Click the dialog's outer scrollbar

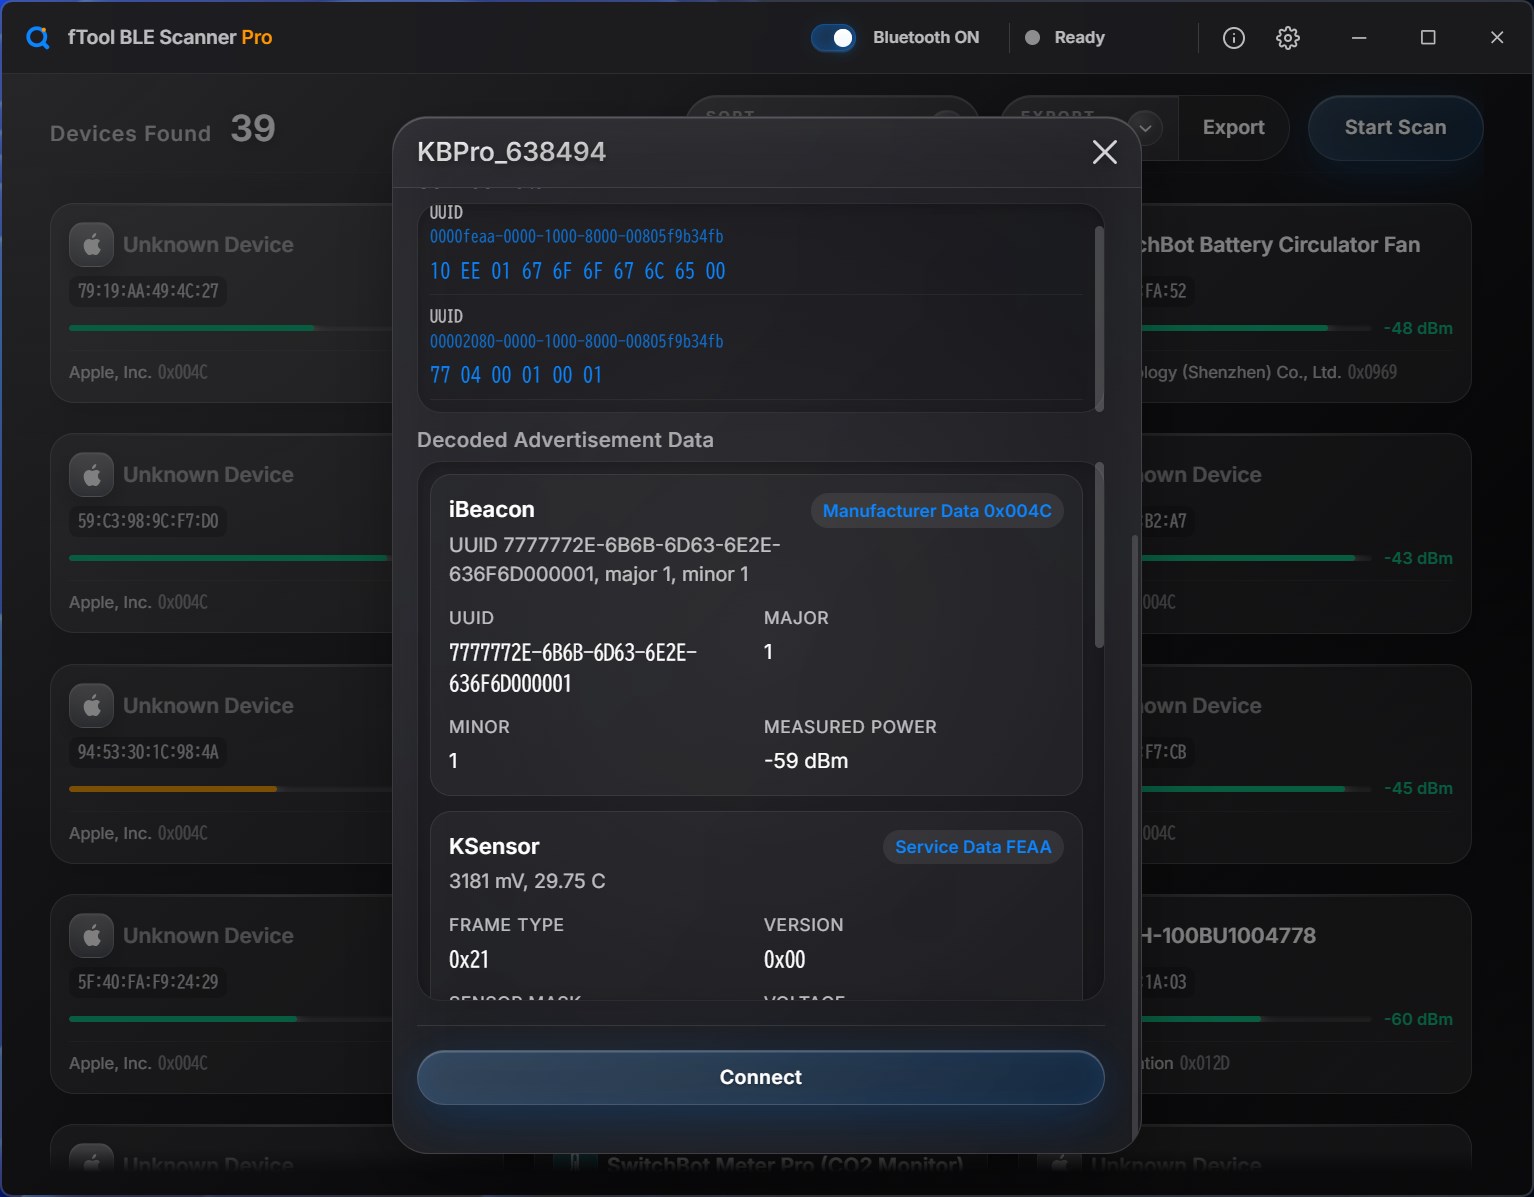click(x=1134, y=835)
